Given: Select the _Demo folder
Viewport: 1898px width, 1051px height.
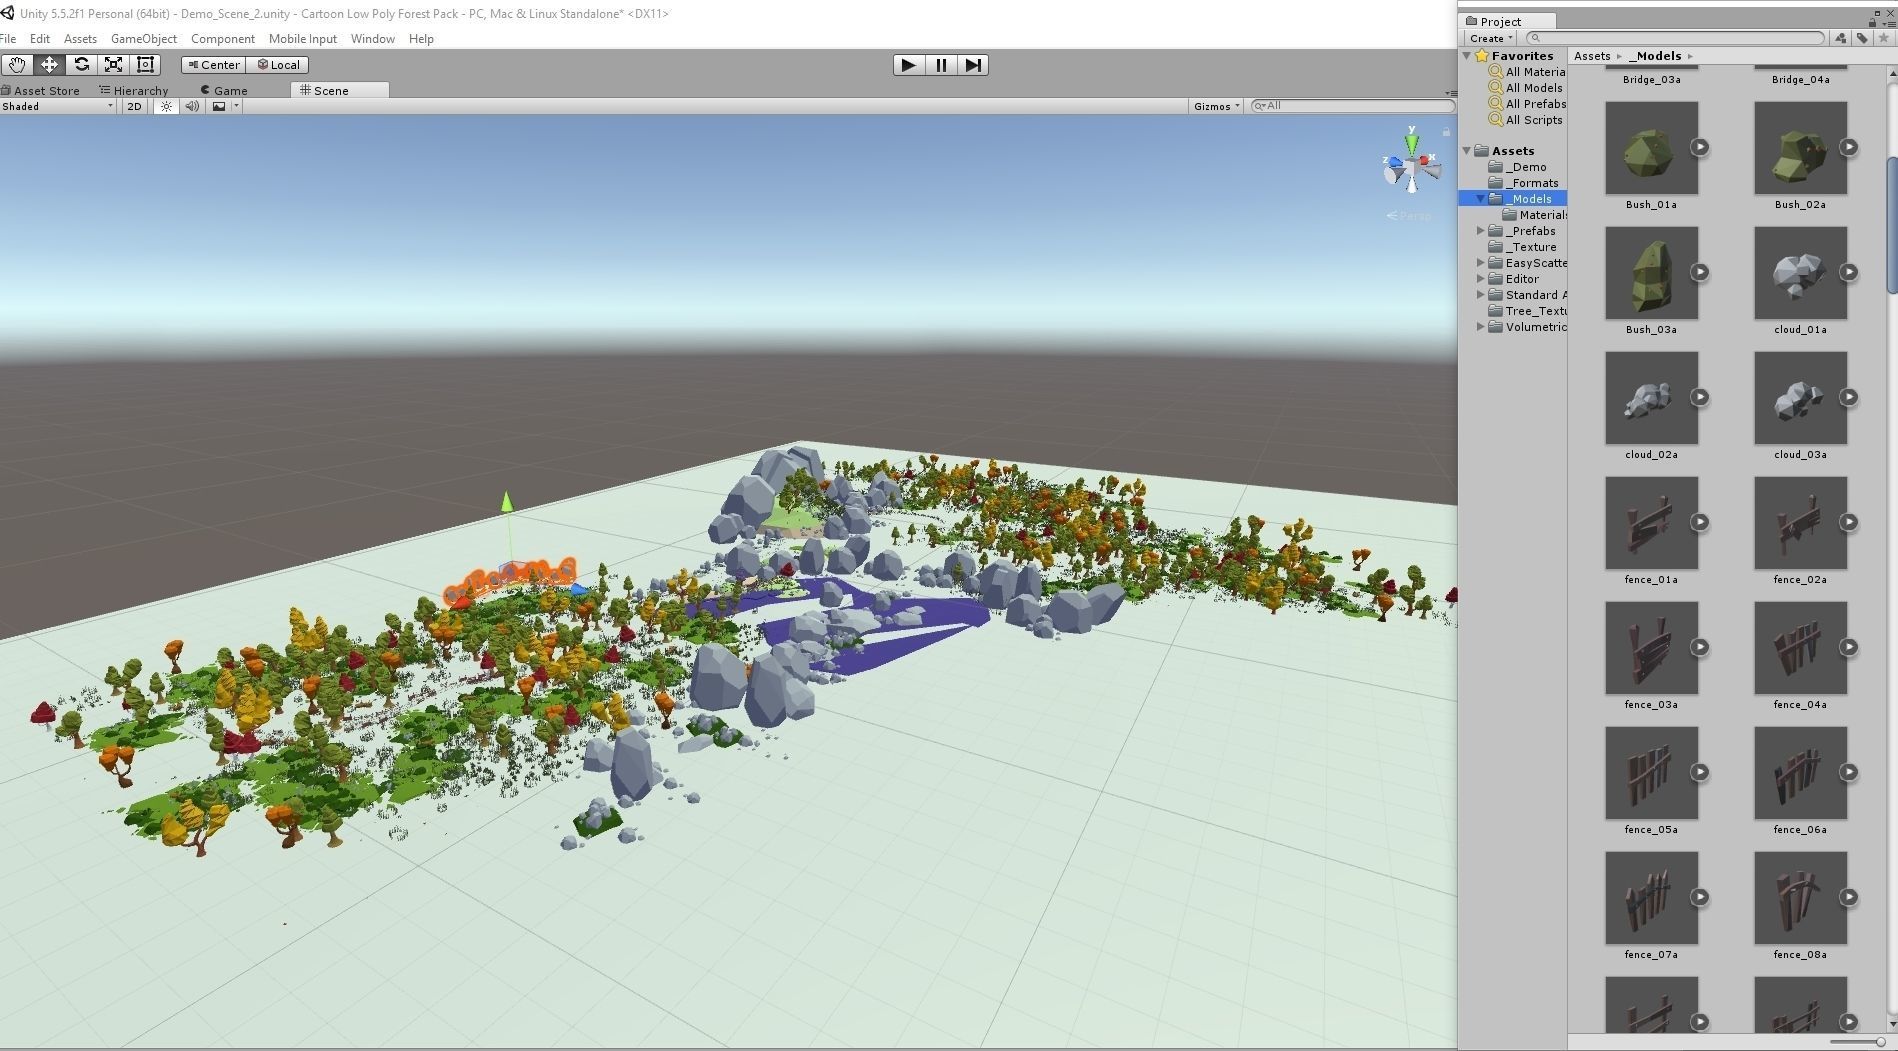Looking at the screenshot, I should click(x=1518, y=167).
